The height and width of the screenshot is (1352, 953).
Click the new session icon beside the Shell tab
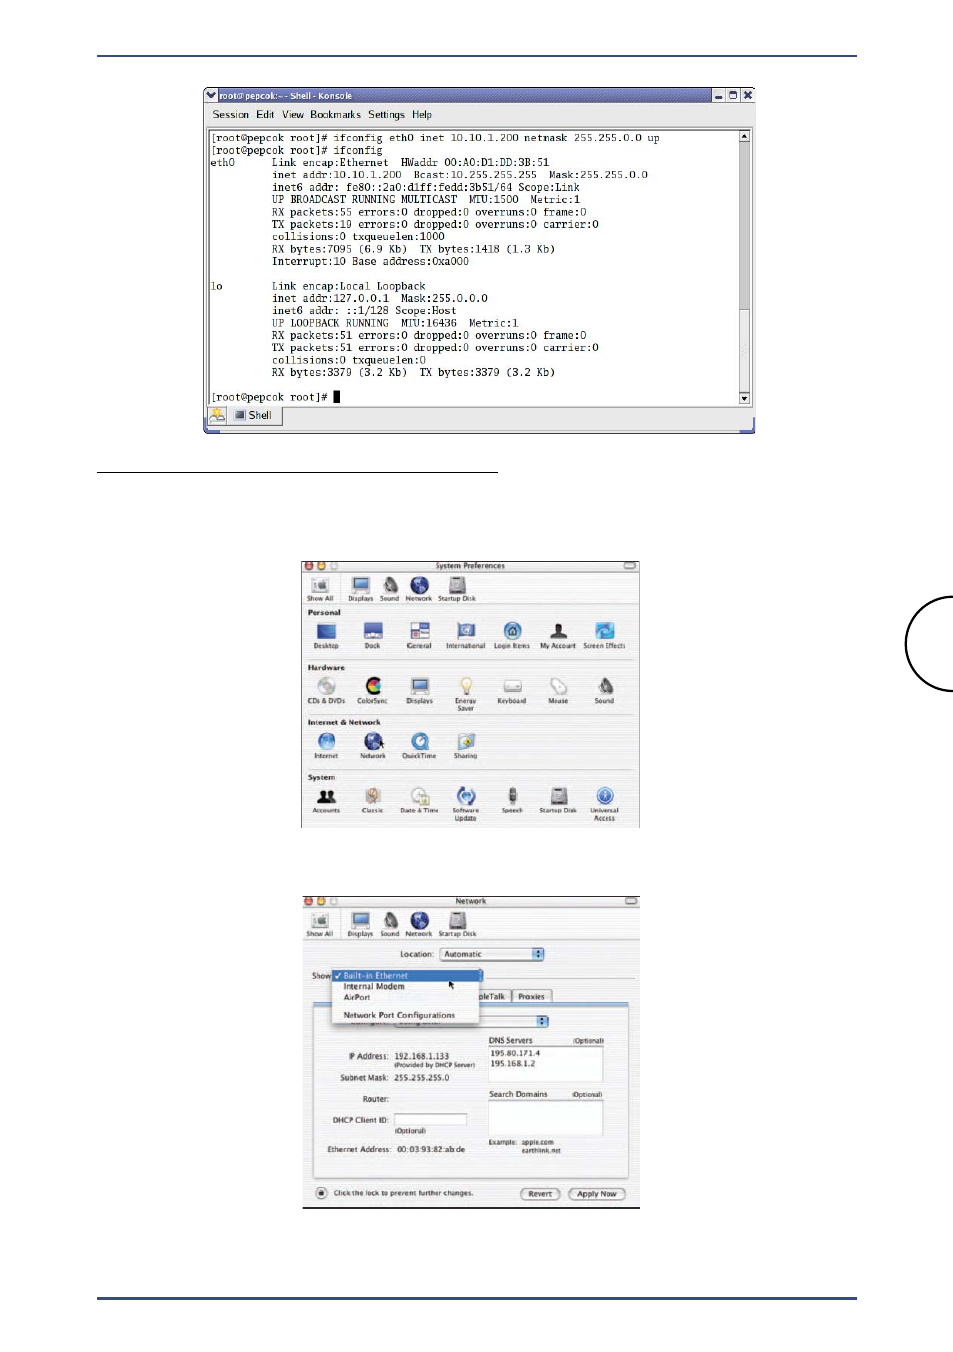[x=217, y=415]
